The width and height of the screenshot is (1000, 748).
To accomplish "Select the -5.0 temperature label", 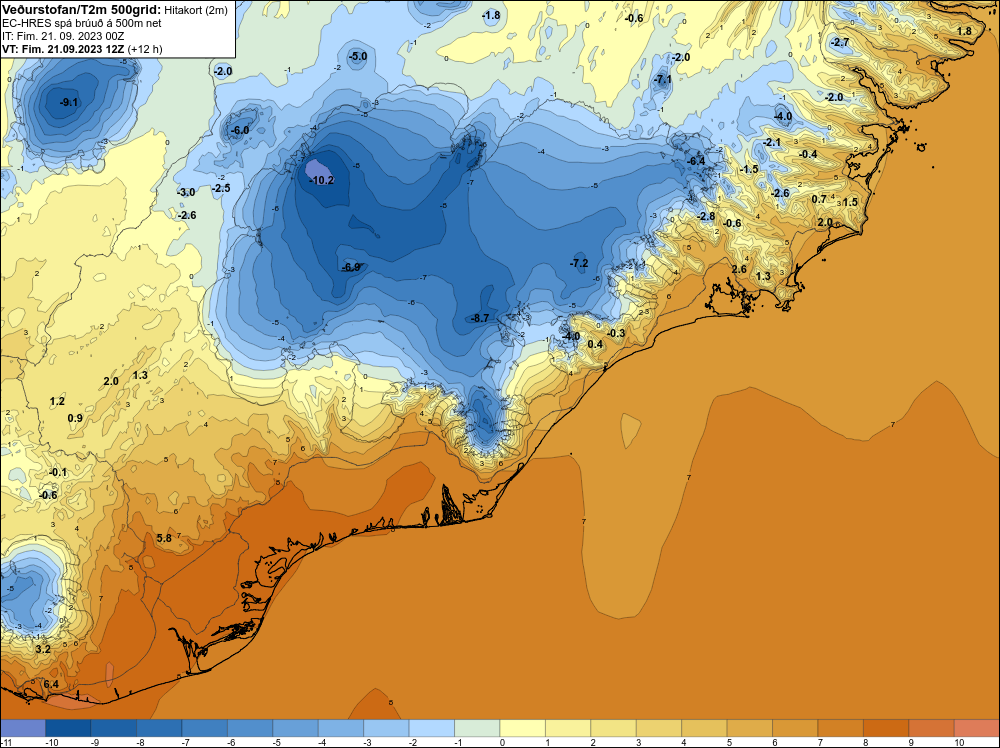I will (x=358, y=56).
